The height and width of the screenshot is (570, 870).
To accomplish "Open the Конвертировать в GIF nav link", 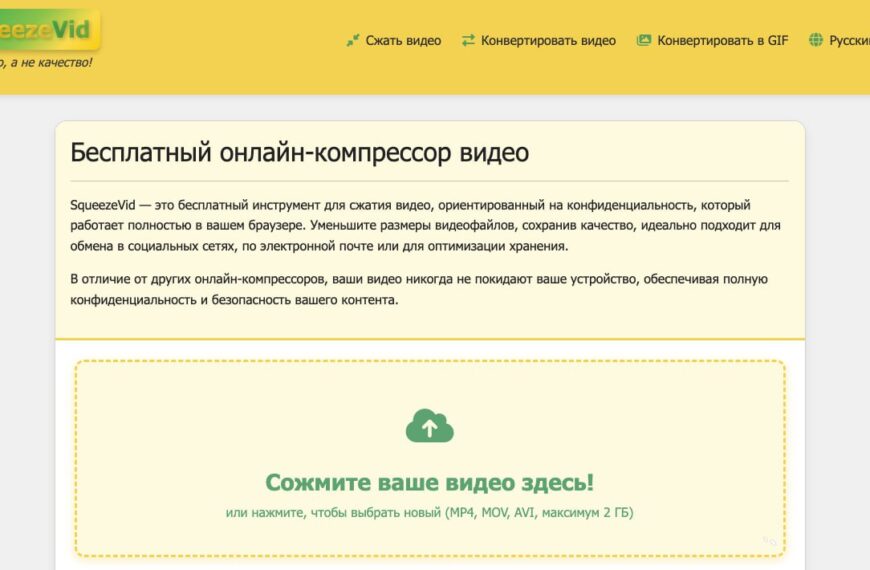I will [x=722, y=41].
